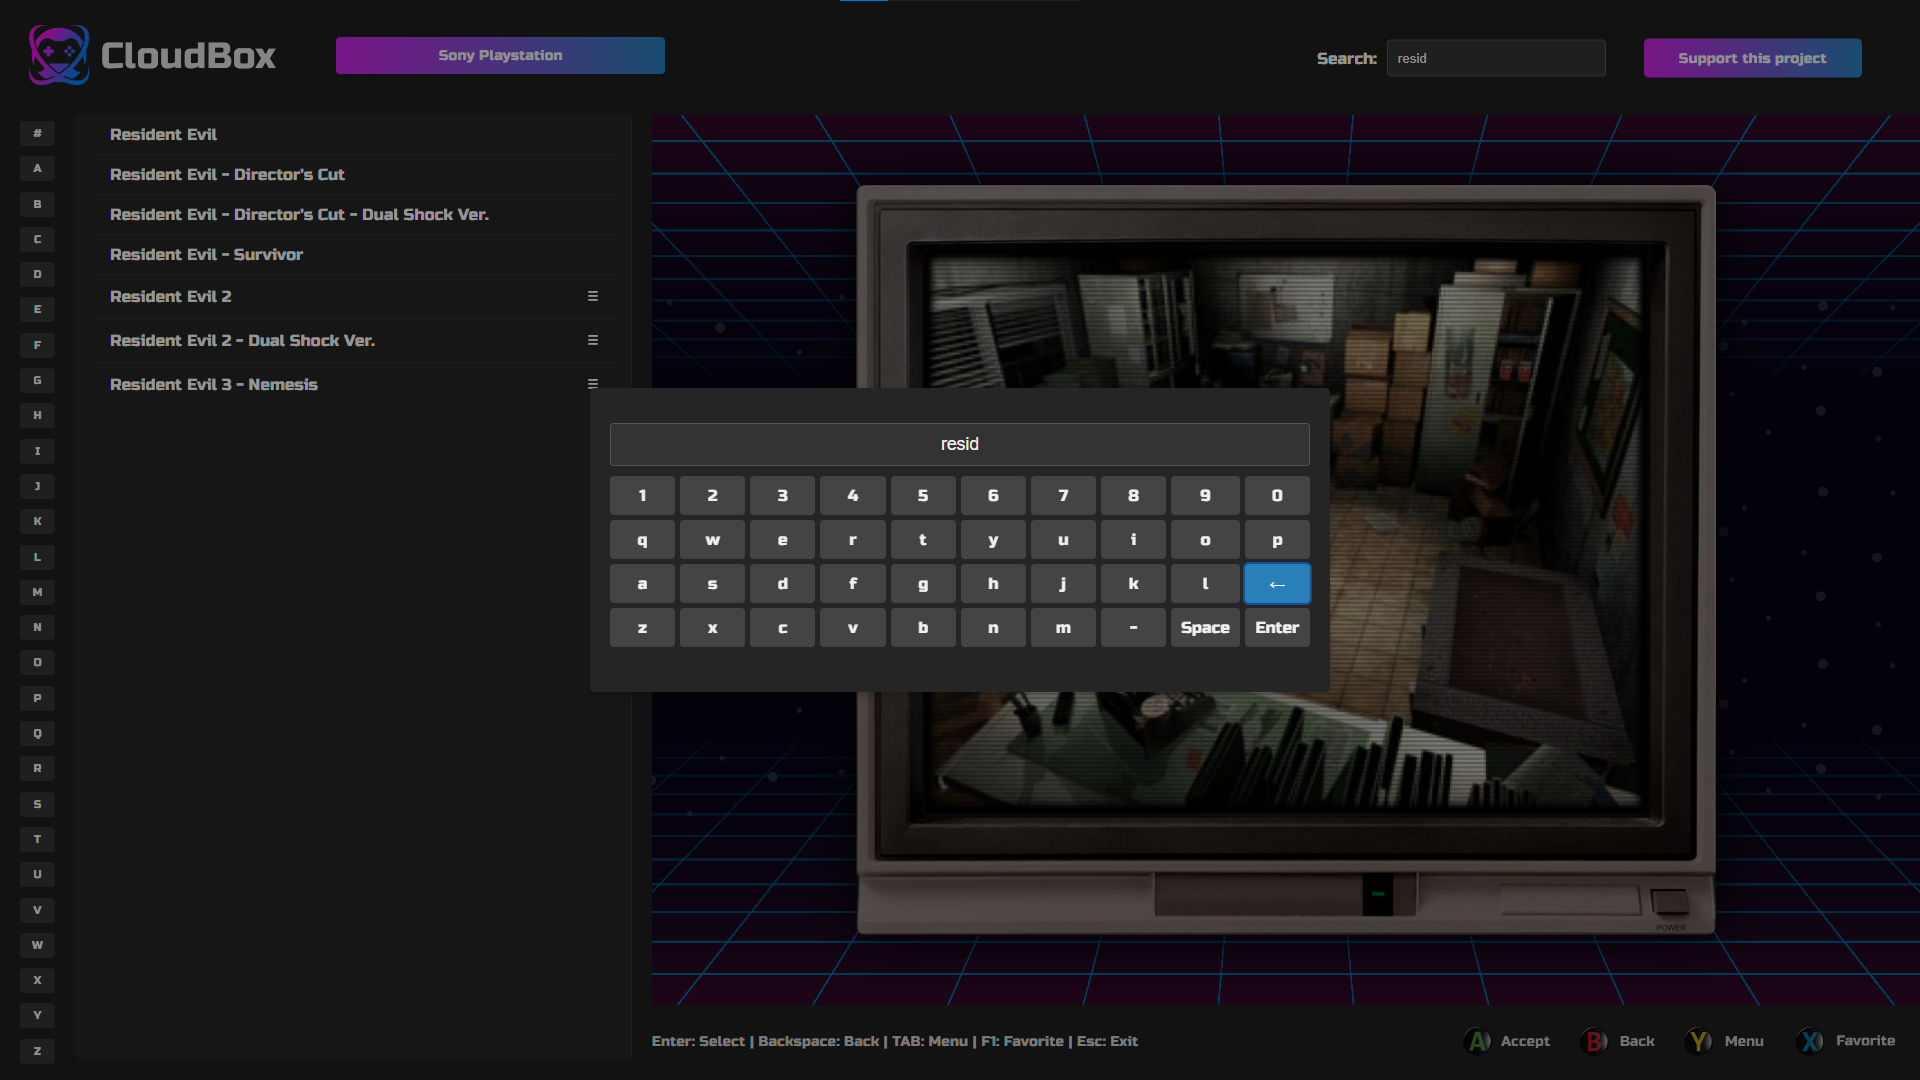Select Resident Evil 2 game entry
Viewport: 1920px width, 1080px height.
355,296
